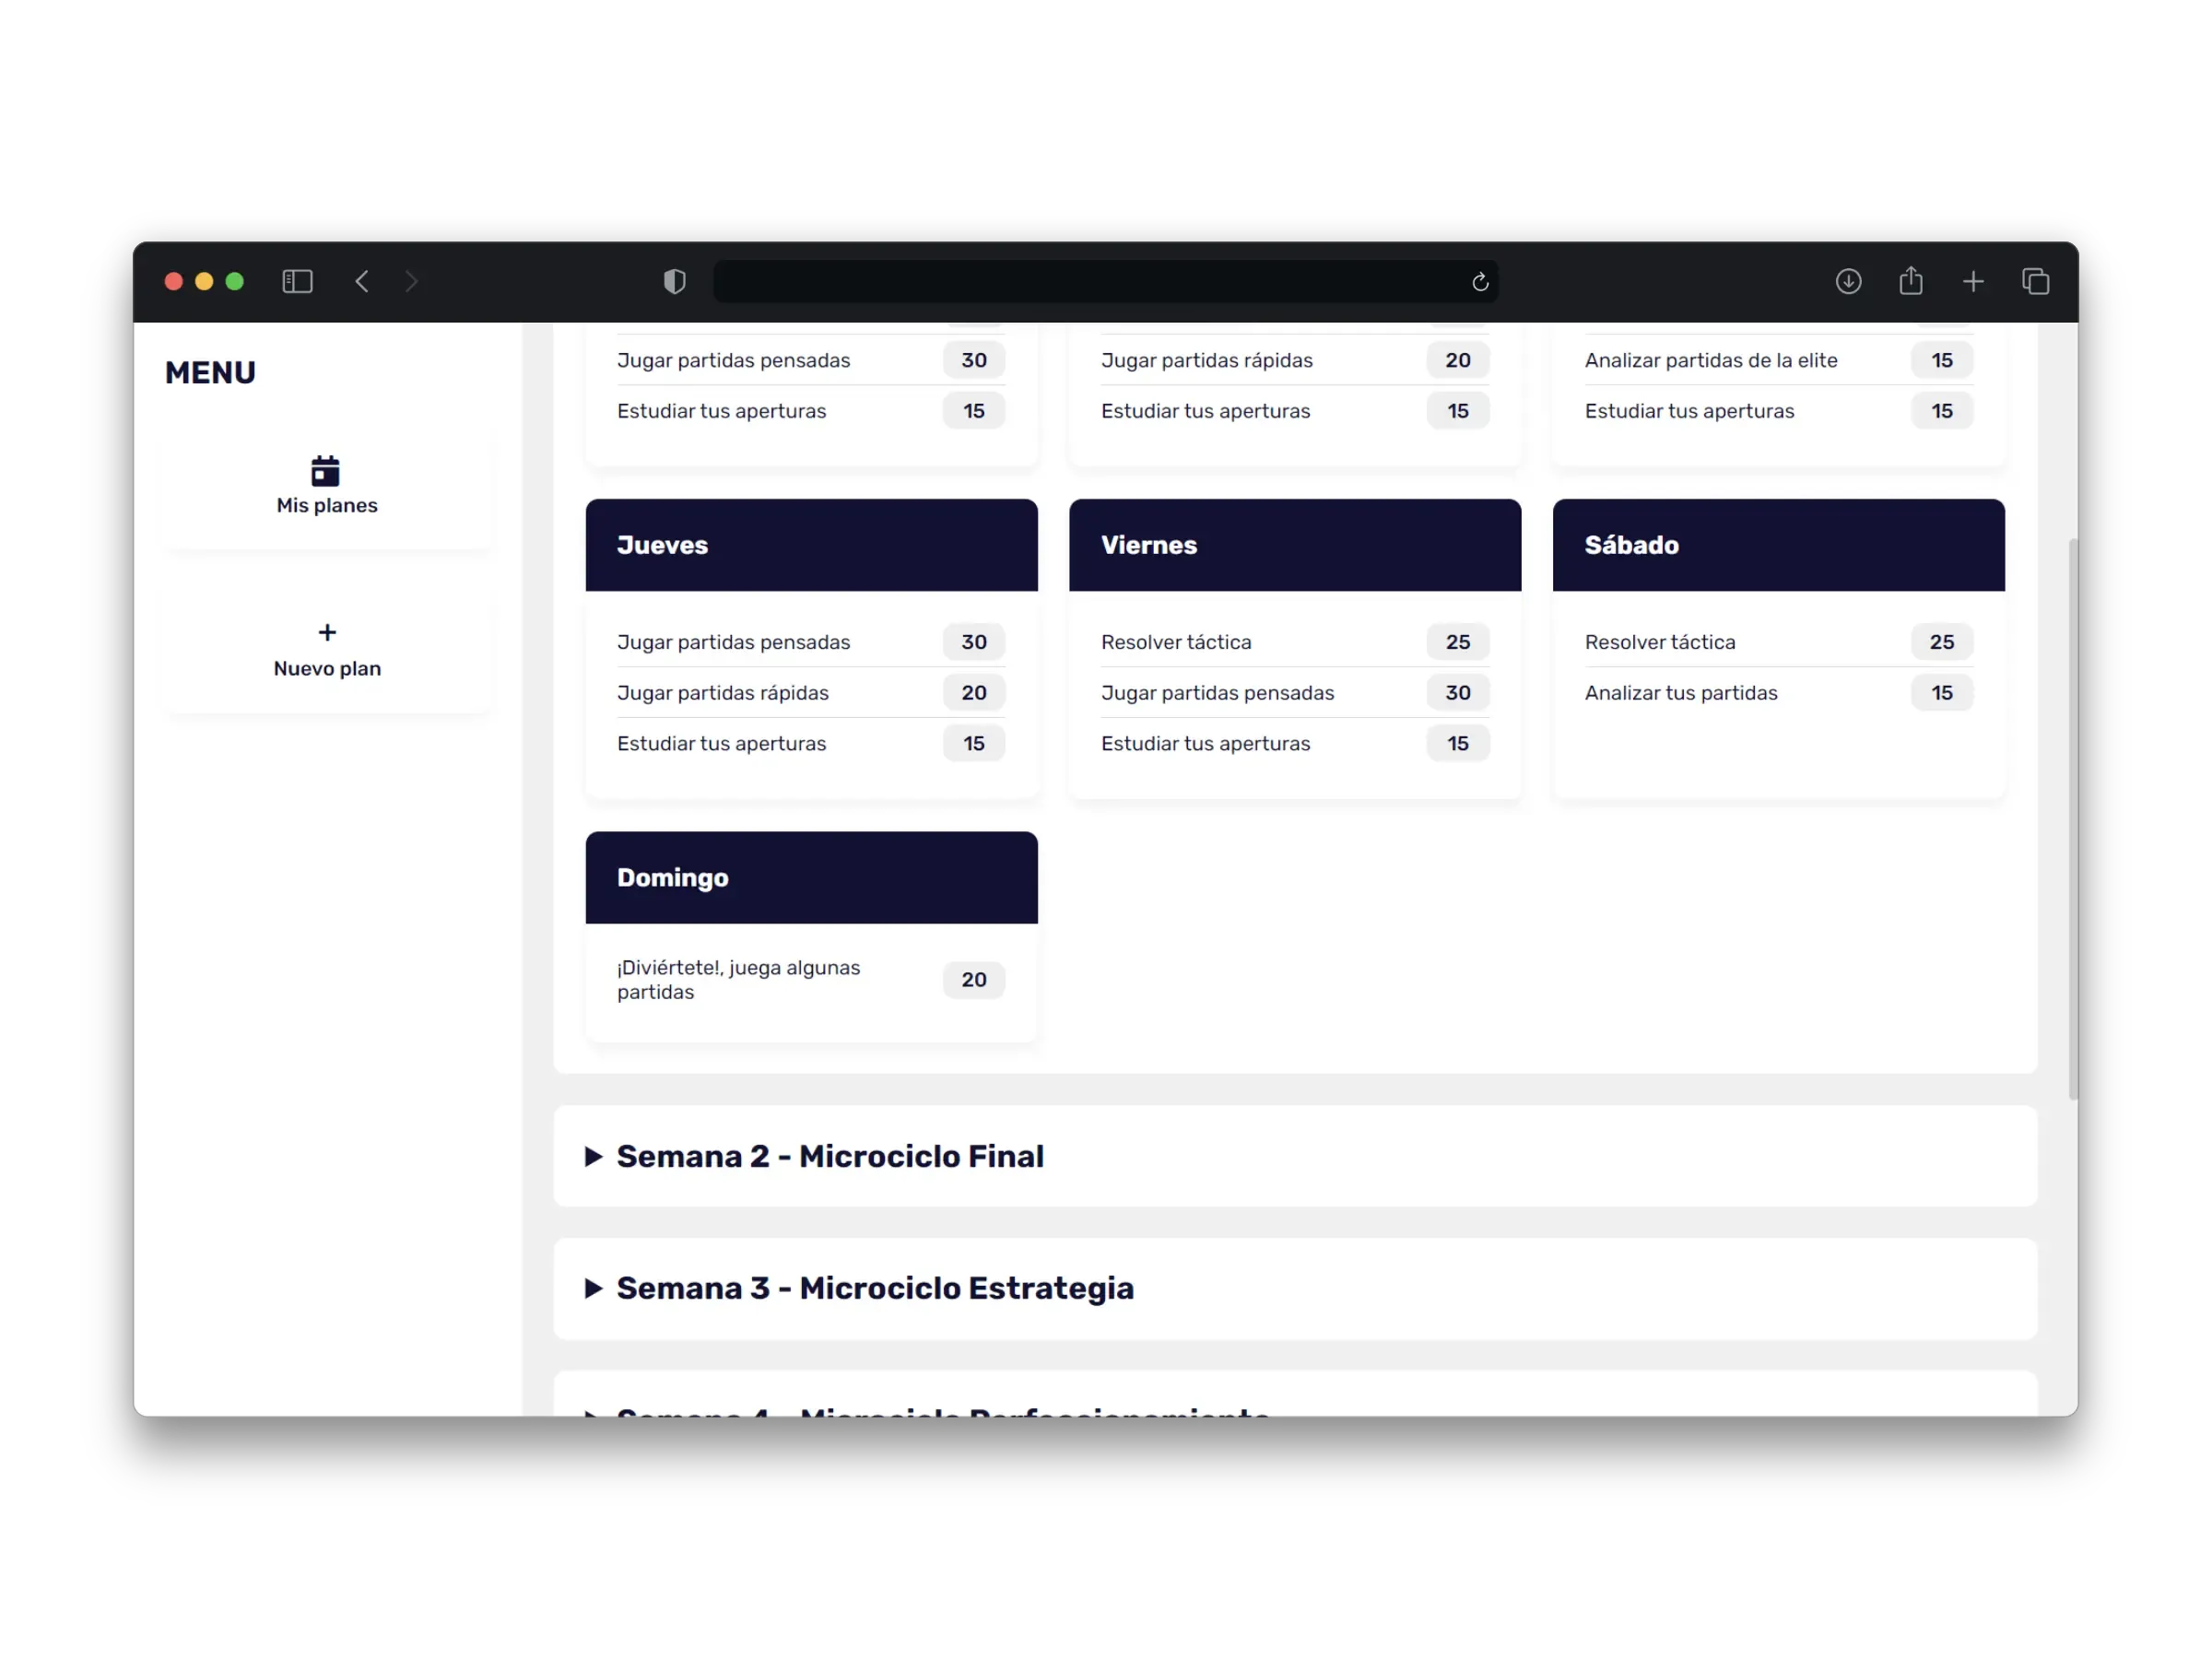Reload the page with the refresh icon

pyautogui.click(x=1480, y=283)
